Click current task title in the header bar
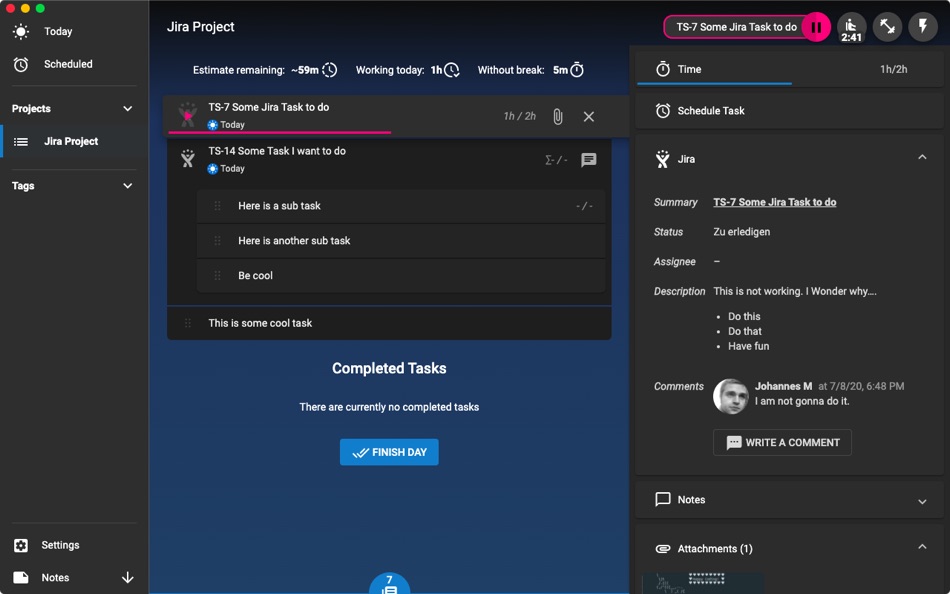Image resolution: width=950 pixels, height=594 pixels. tap(736, 27)
